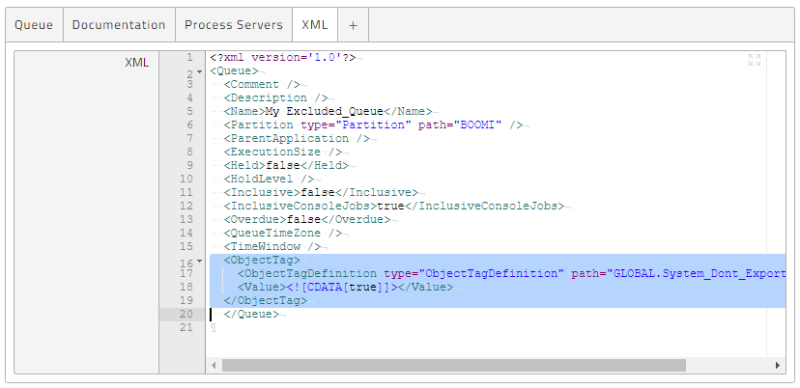Image resolution: width=800 pixels, height=388 pixels.
Task: Click the Comment tag on line 3
Action: [x=262, y=84]
